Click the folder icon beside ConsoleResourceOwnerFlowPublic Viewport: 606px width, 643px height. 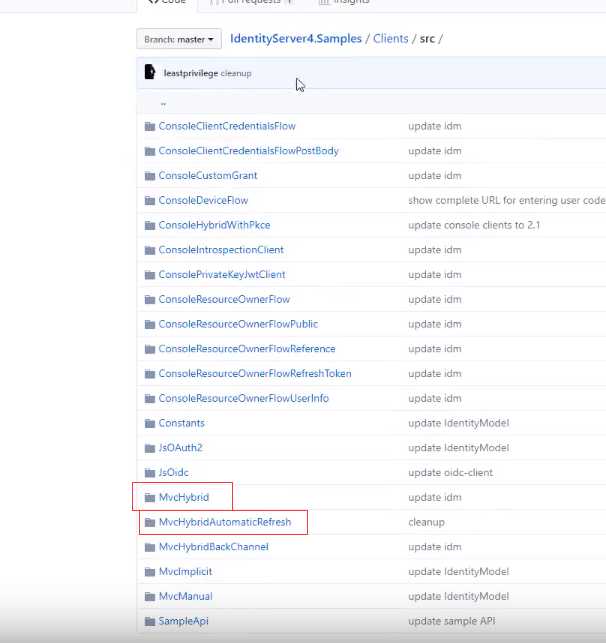coord(150,324)
